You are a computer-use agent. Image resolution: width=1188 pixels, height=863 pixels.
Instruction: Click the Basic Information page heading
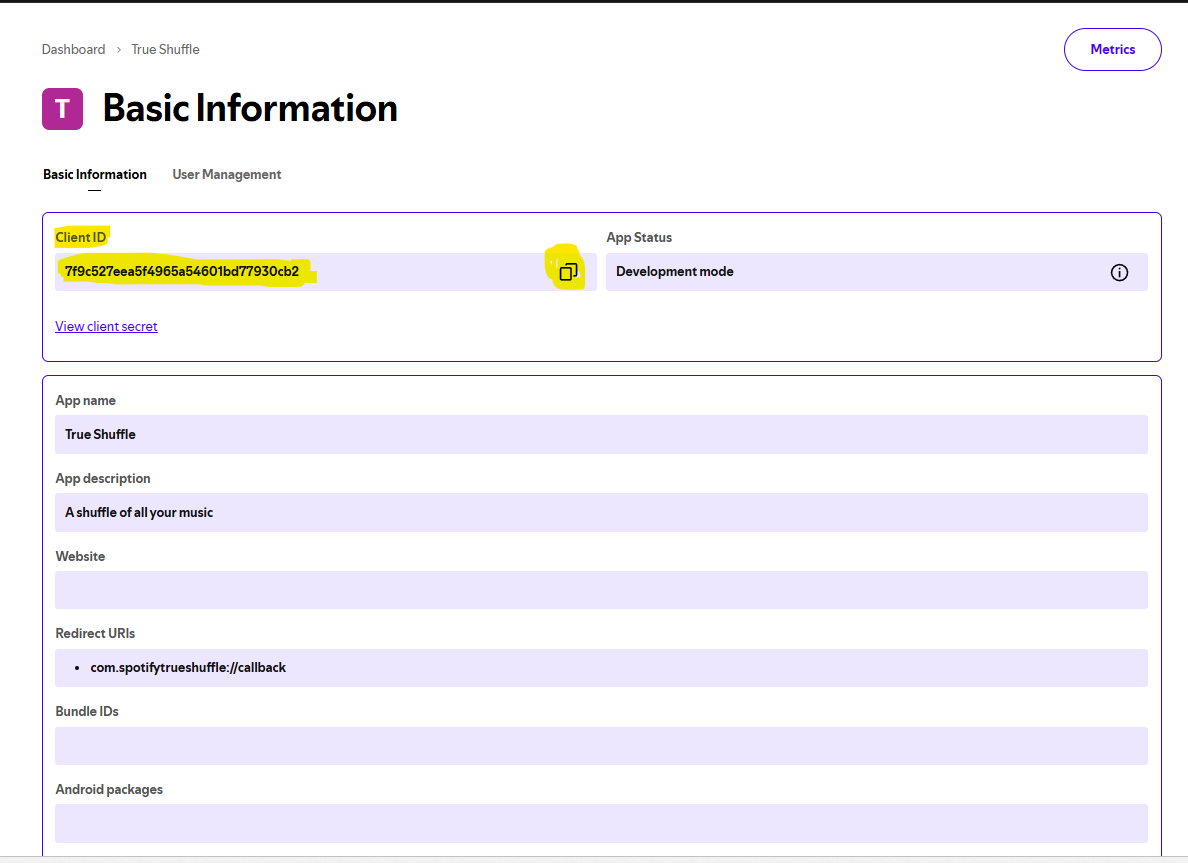(250, 108)
